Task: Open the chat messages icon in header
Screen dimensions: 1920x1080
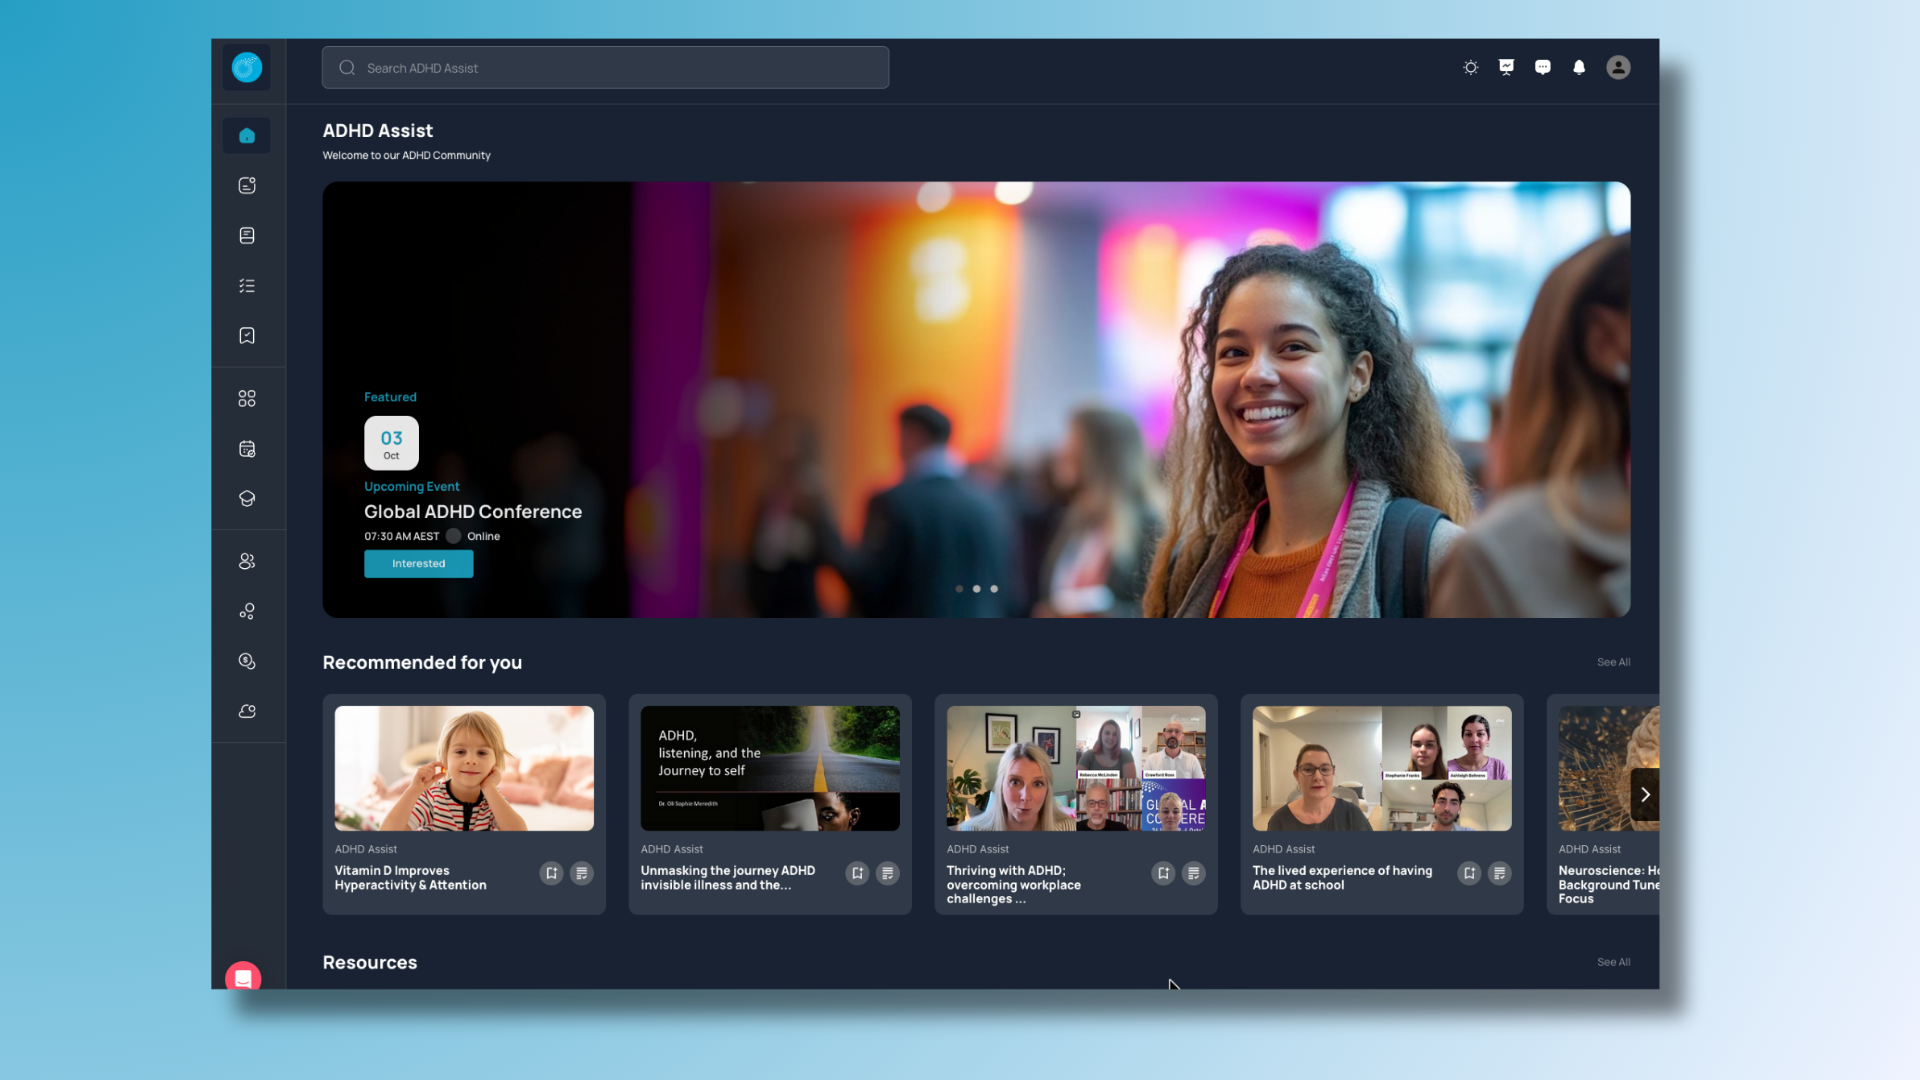Action: (x=1543, y=68)
